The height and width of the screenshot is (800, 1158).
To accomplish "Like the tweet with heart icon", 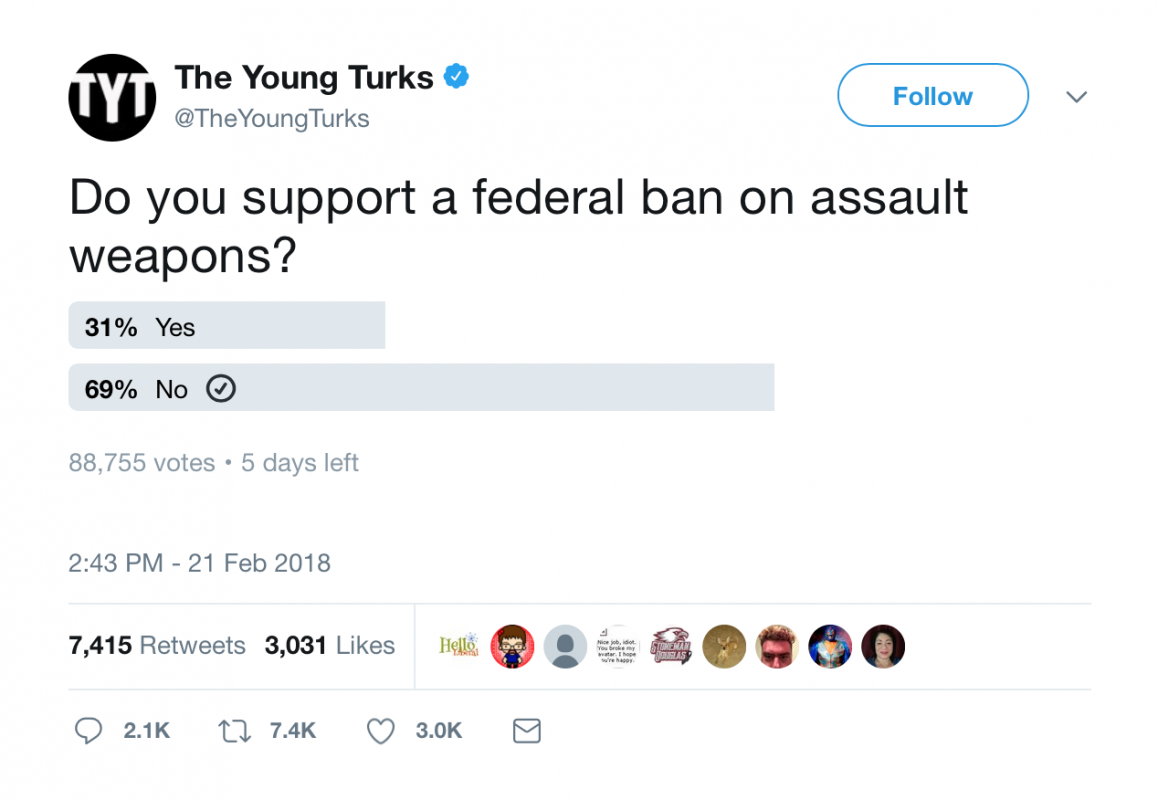I will click(x=381, y=731).
